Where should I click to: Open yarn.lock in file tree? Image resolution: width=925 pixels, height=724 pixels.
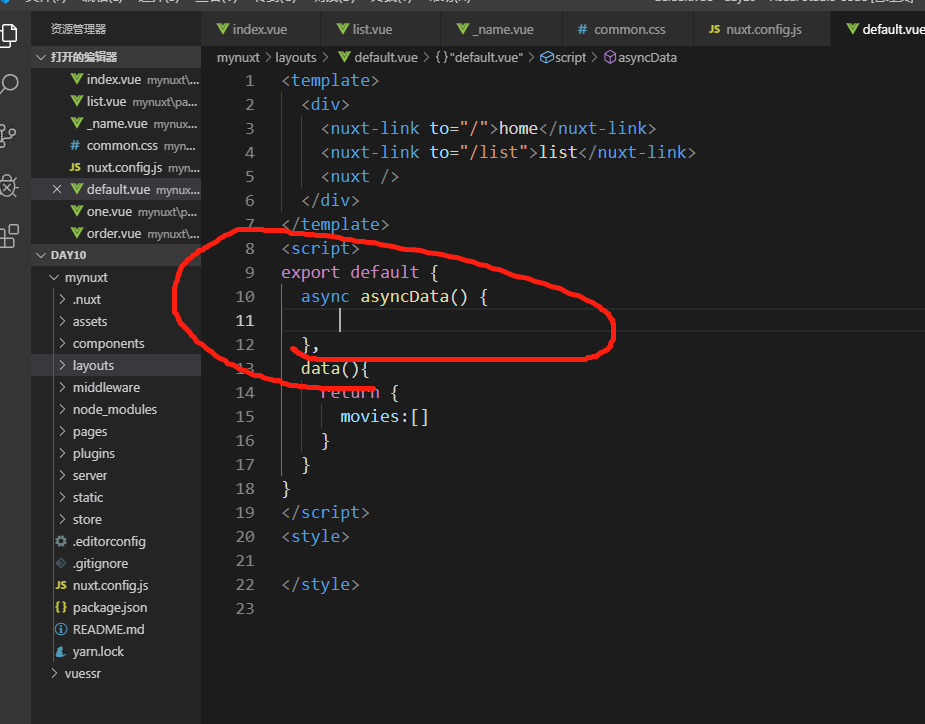[x=116, y=651]
